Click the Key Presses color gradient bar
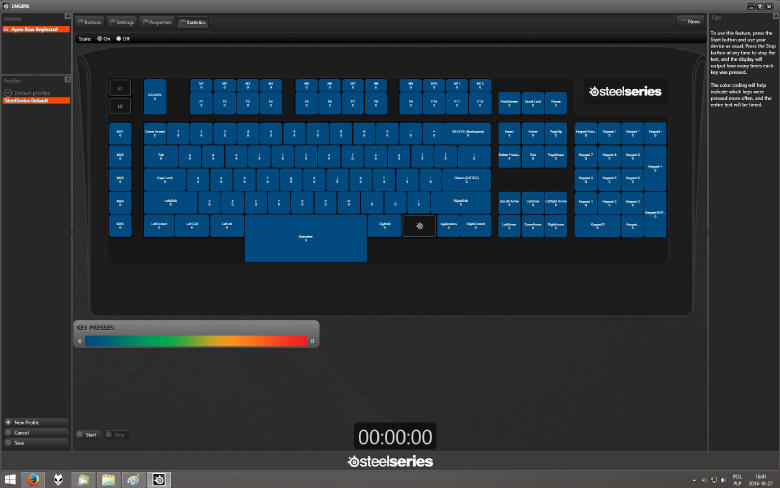This screenshot has height=488, width=780. coord(196,341)
